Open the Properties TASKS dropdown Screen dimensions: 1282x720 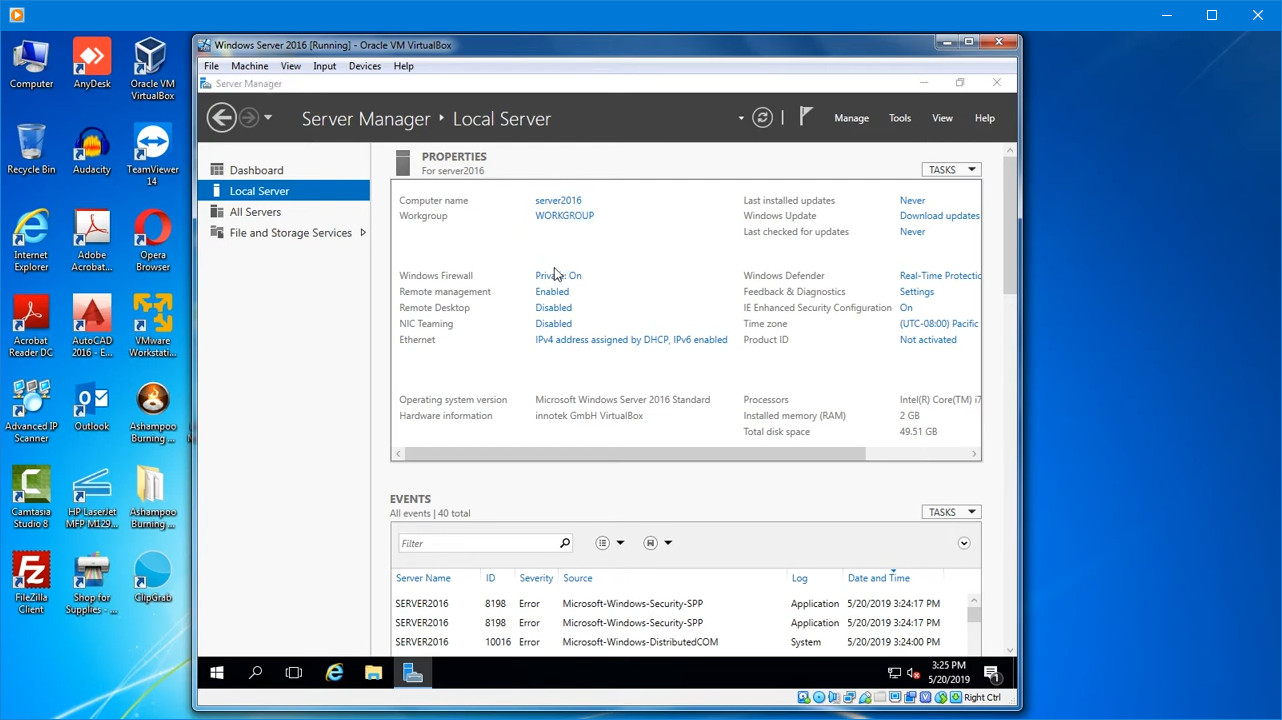(x=950, y=170)
